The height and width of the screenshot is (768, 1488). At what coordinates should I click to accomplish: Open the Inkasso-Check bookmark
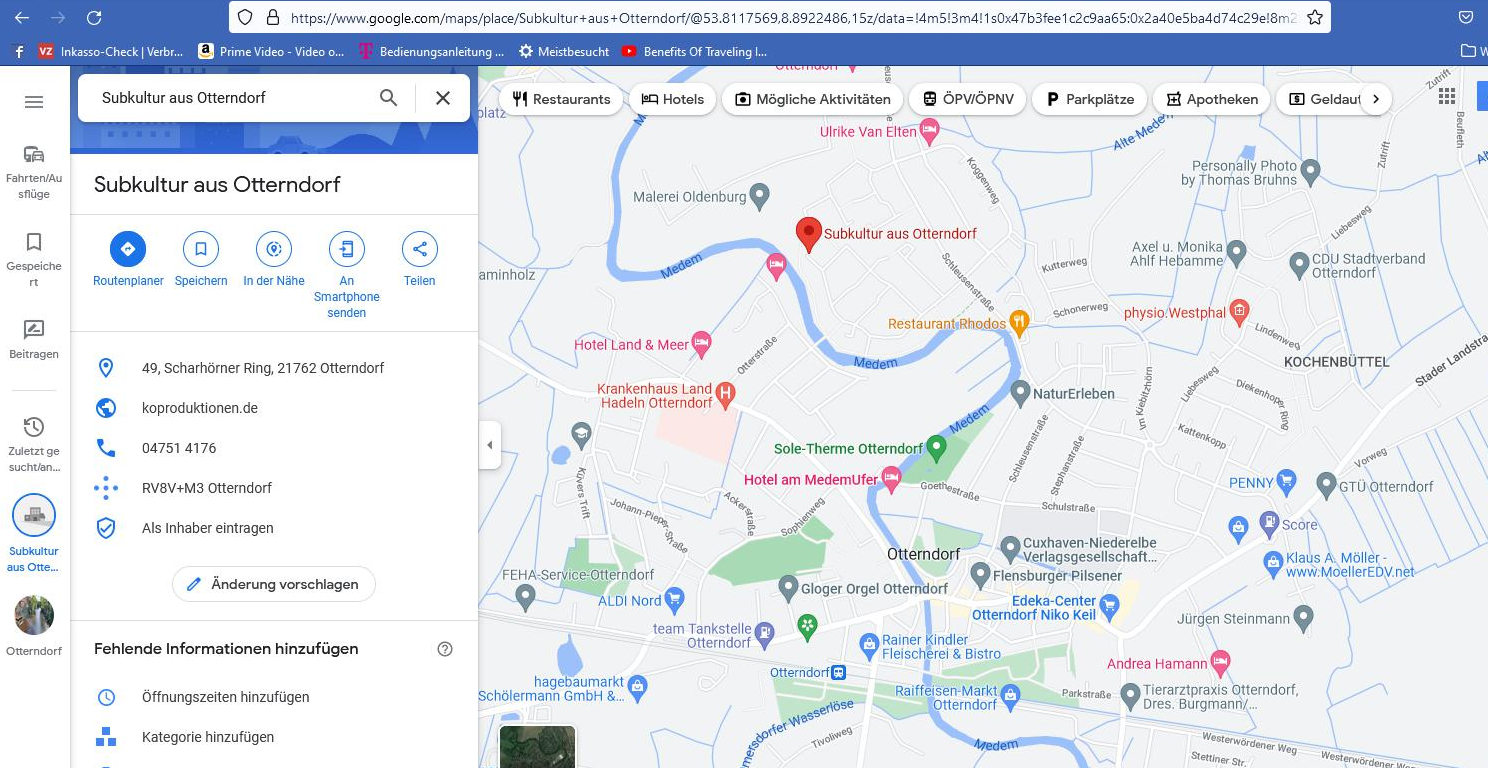tap(111, 51)
